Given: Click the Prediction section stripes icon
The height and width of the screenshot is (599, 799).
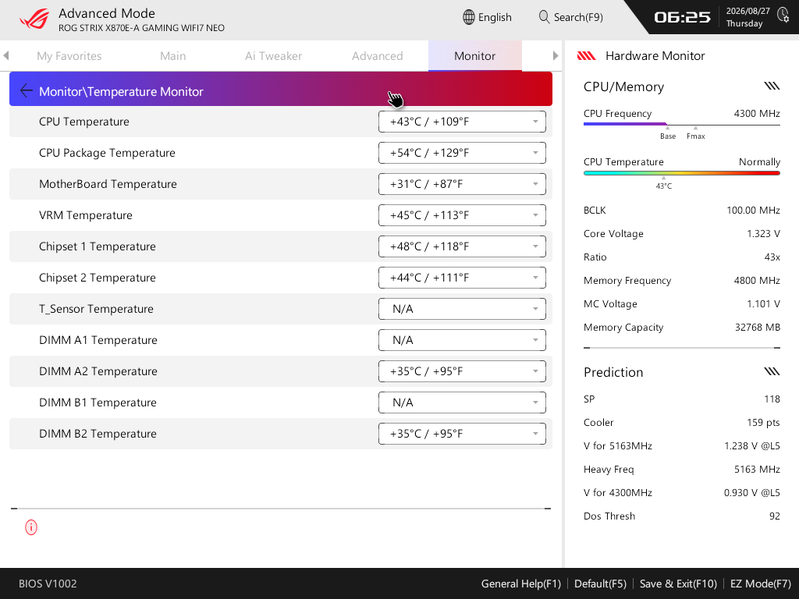Looking at the screenshot, I should 772,371.
